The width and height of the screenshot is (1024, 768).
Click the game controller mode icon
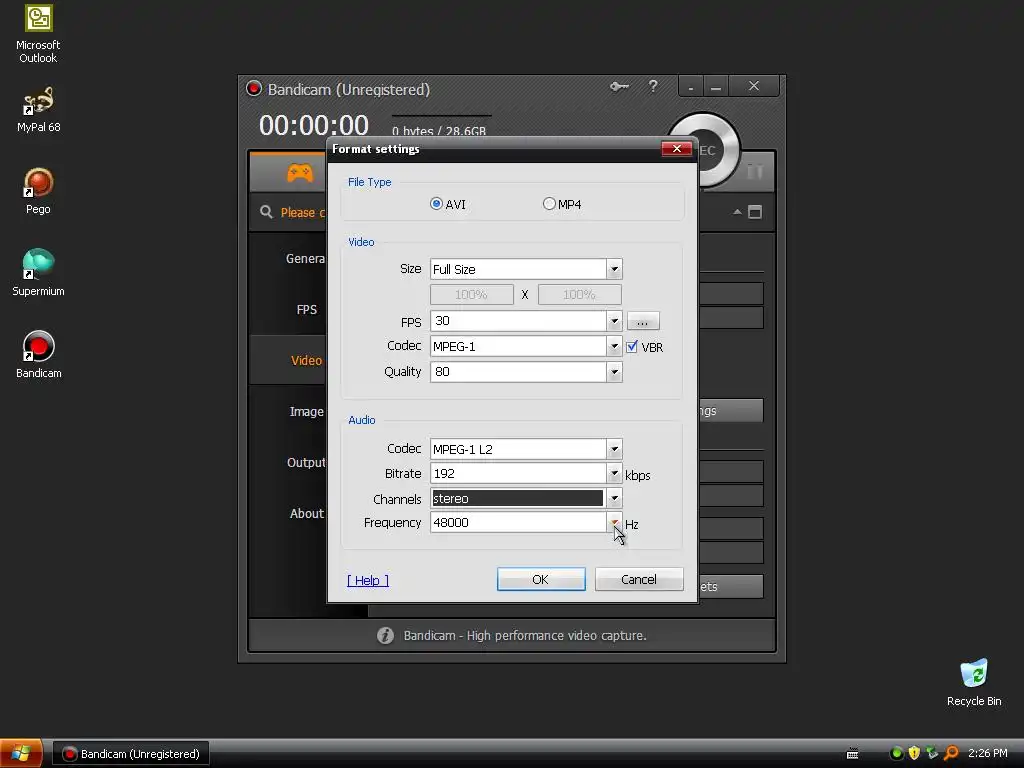[x=300, y=172]
